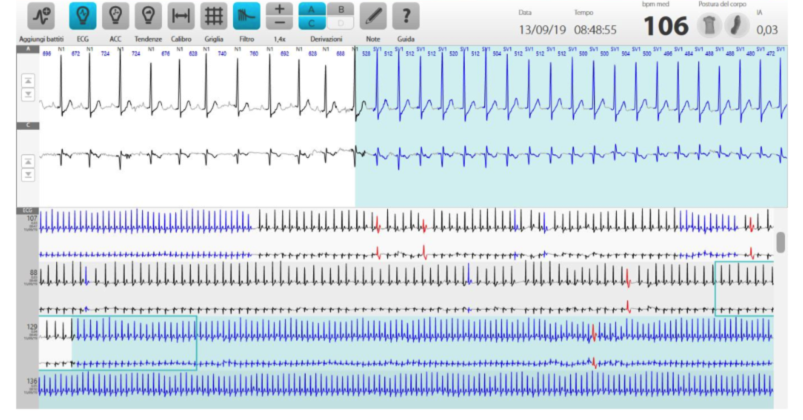The image size is (803, 420).
Task: Click the overview strip row labeled 129
Action: tap(406, 344)
